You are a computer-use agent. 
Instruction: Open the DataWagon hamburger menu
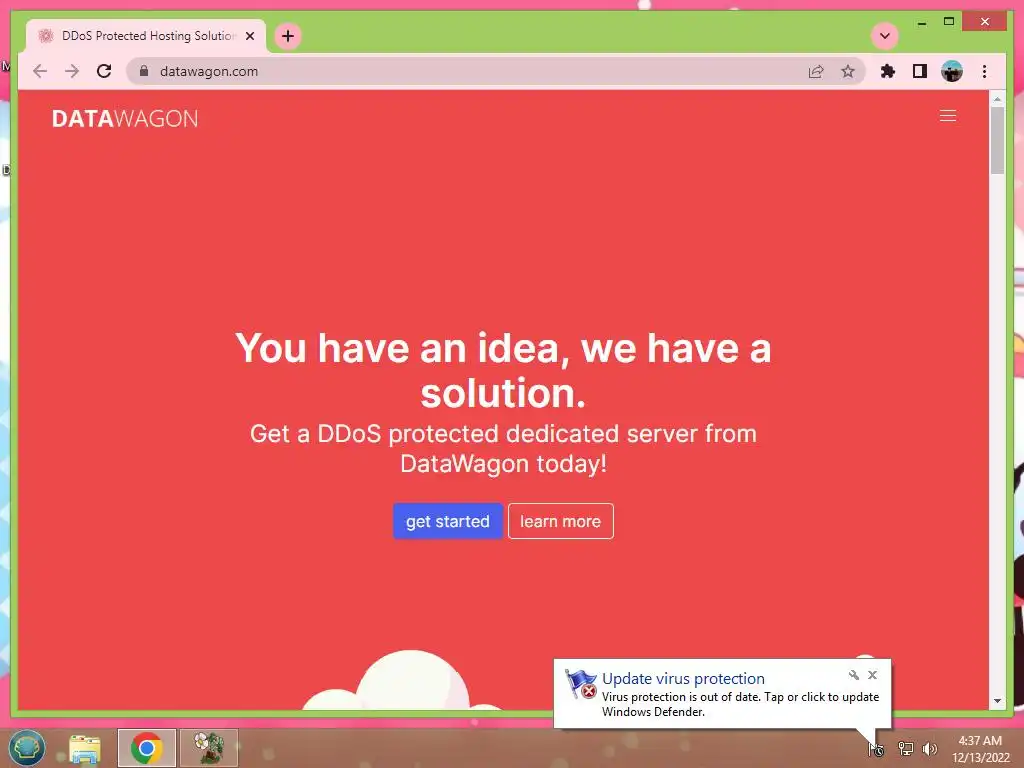pos(948,116)
